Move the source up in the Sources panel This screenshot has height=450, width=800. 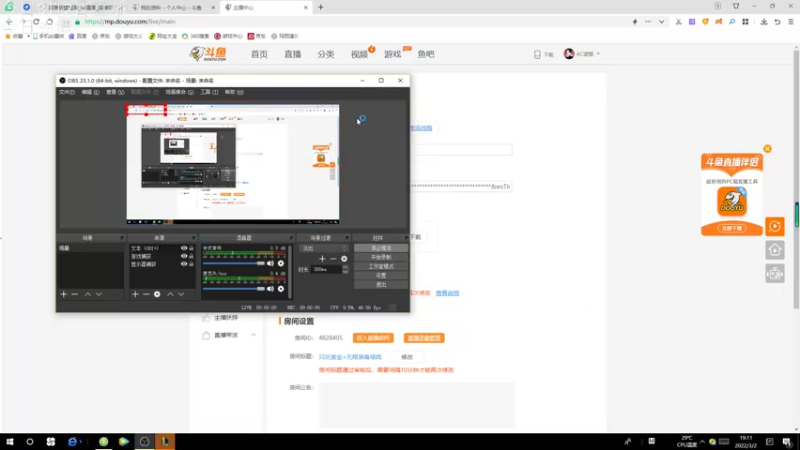pos(170,294)
